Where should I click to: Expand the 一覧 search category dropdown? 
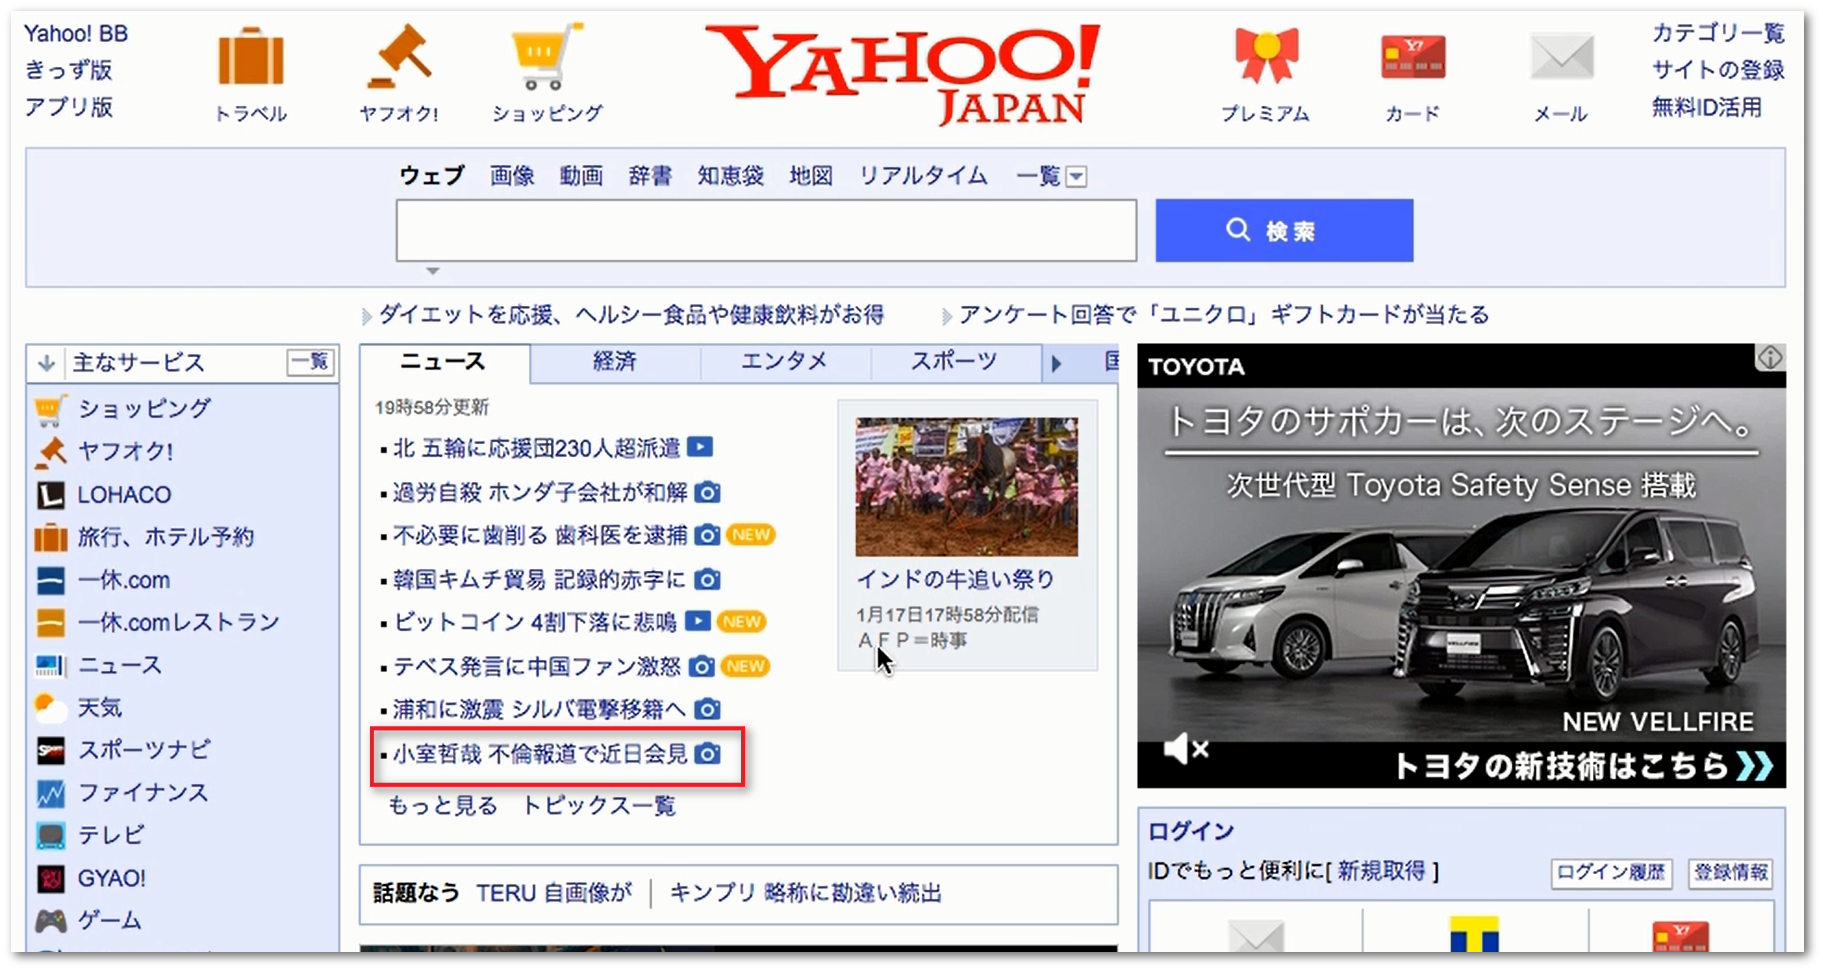click(1076, 177)
